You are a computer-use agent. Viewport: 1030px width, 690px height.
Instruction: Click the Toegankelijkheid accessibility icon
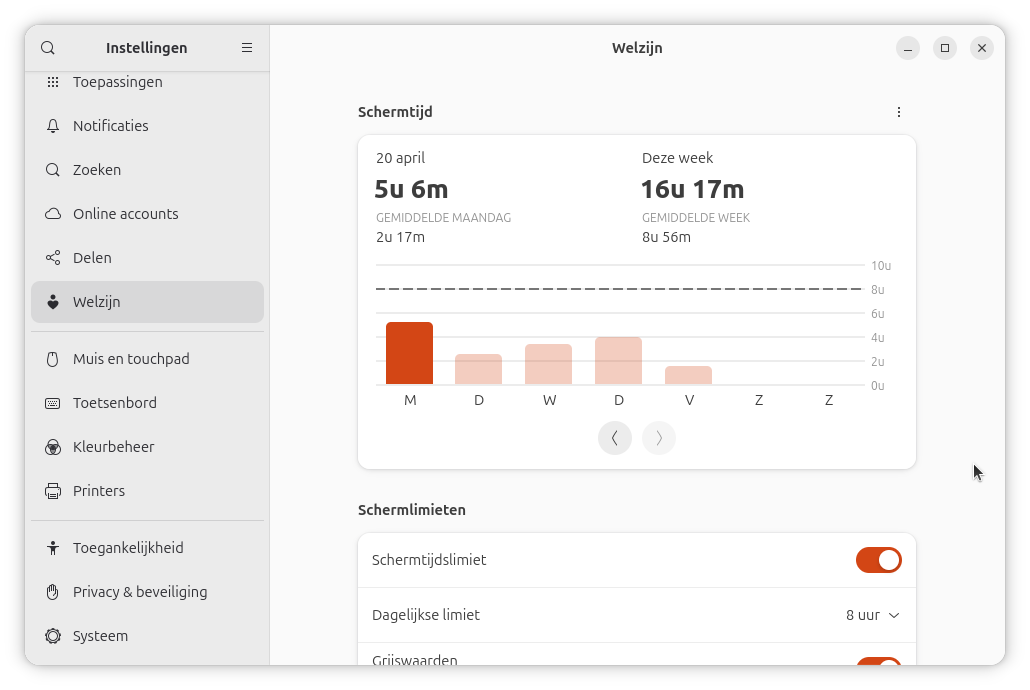pyautogui.click(x=53, y=548)
